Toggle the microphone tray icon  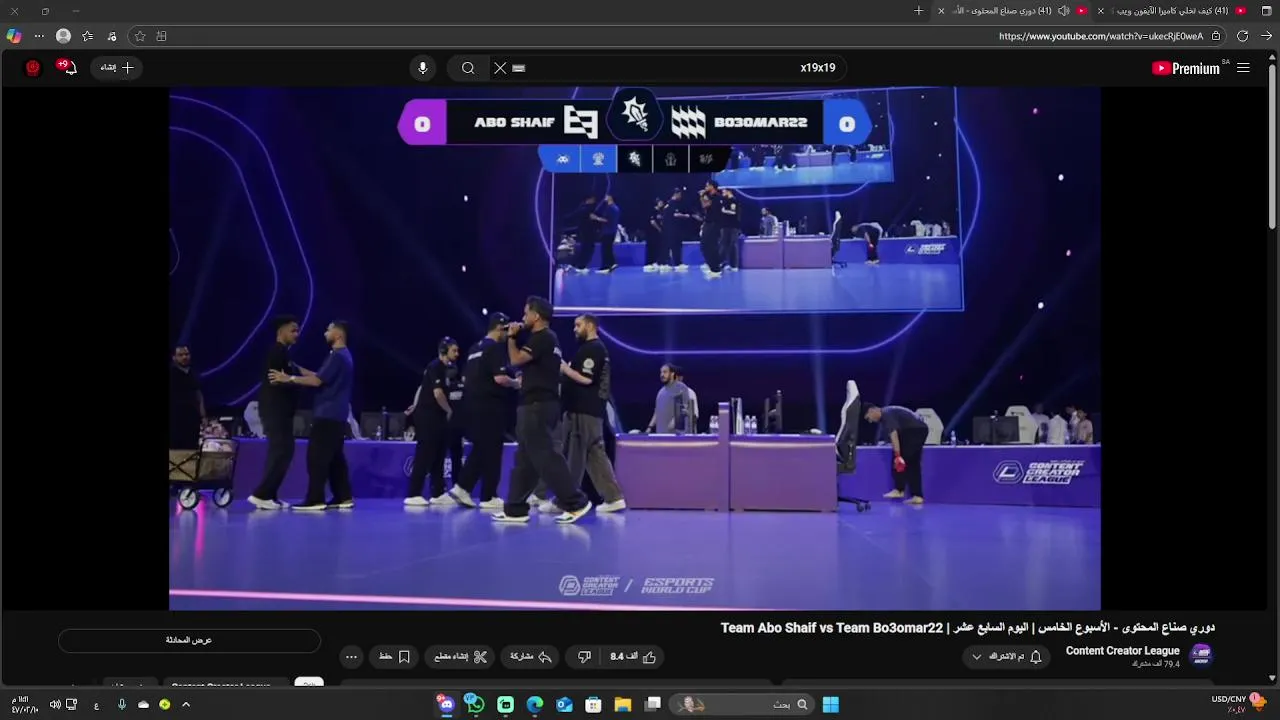(122, 705)
